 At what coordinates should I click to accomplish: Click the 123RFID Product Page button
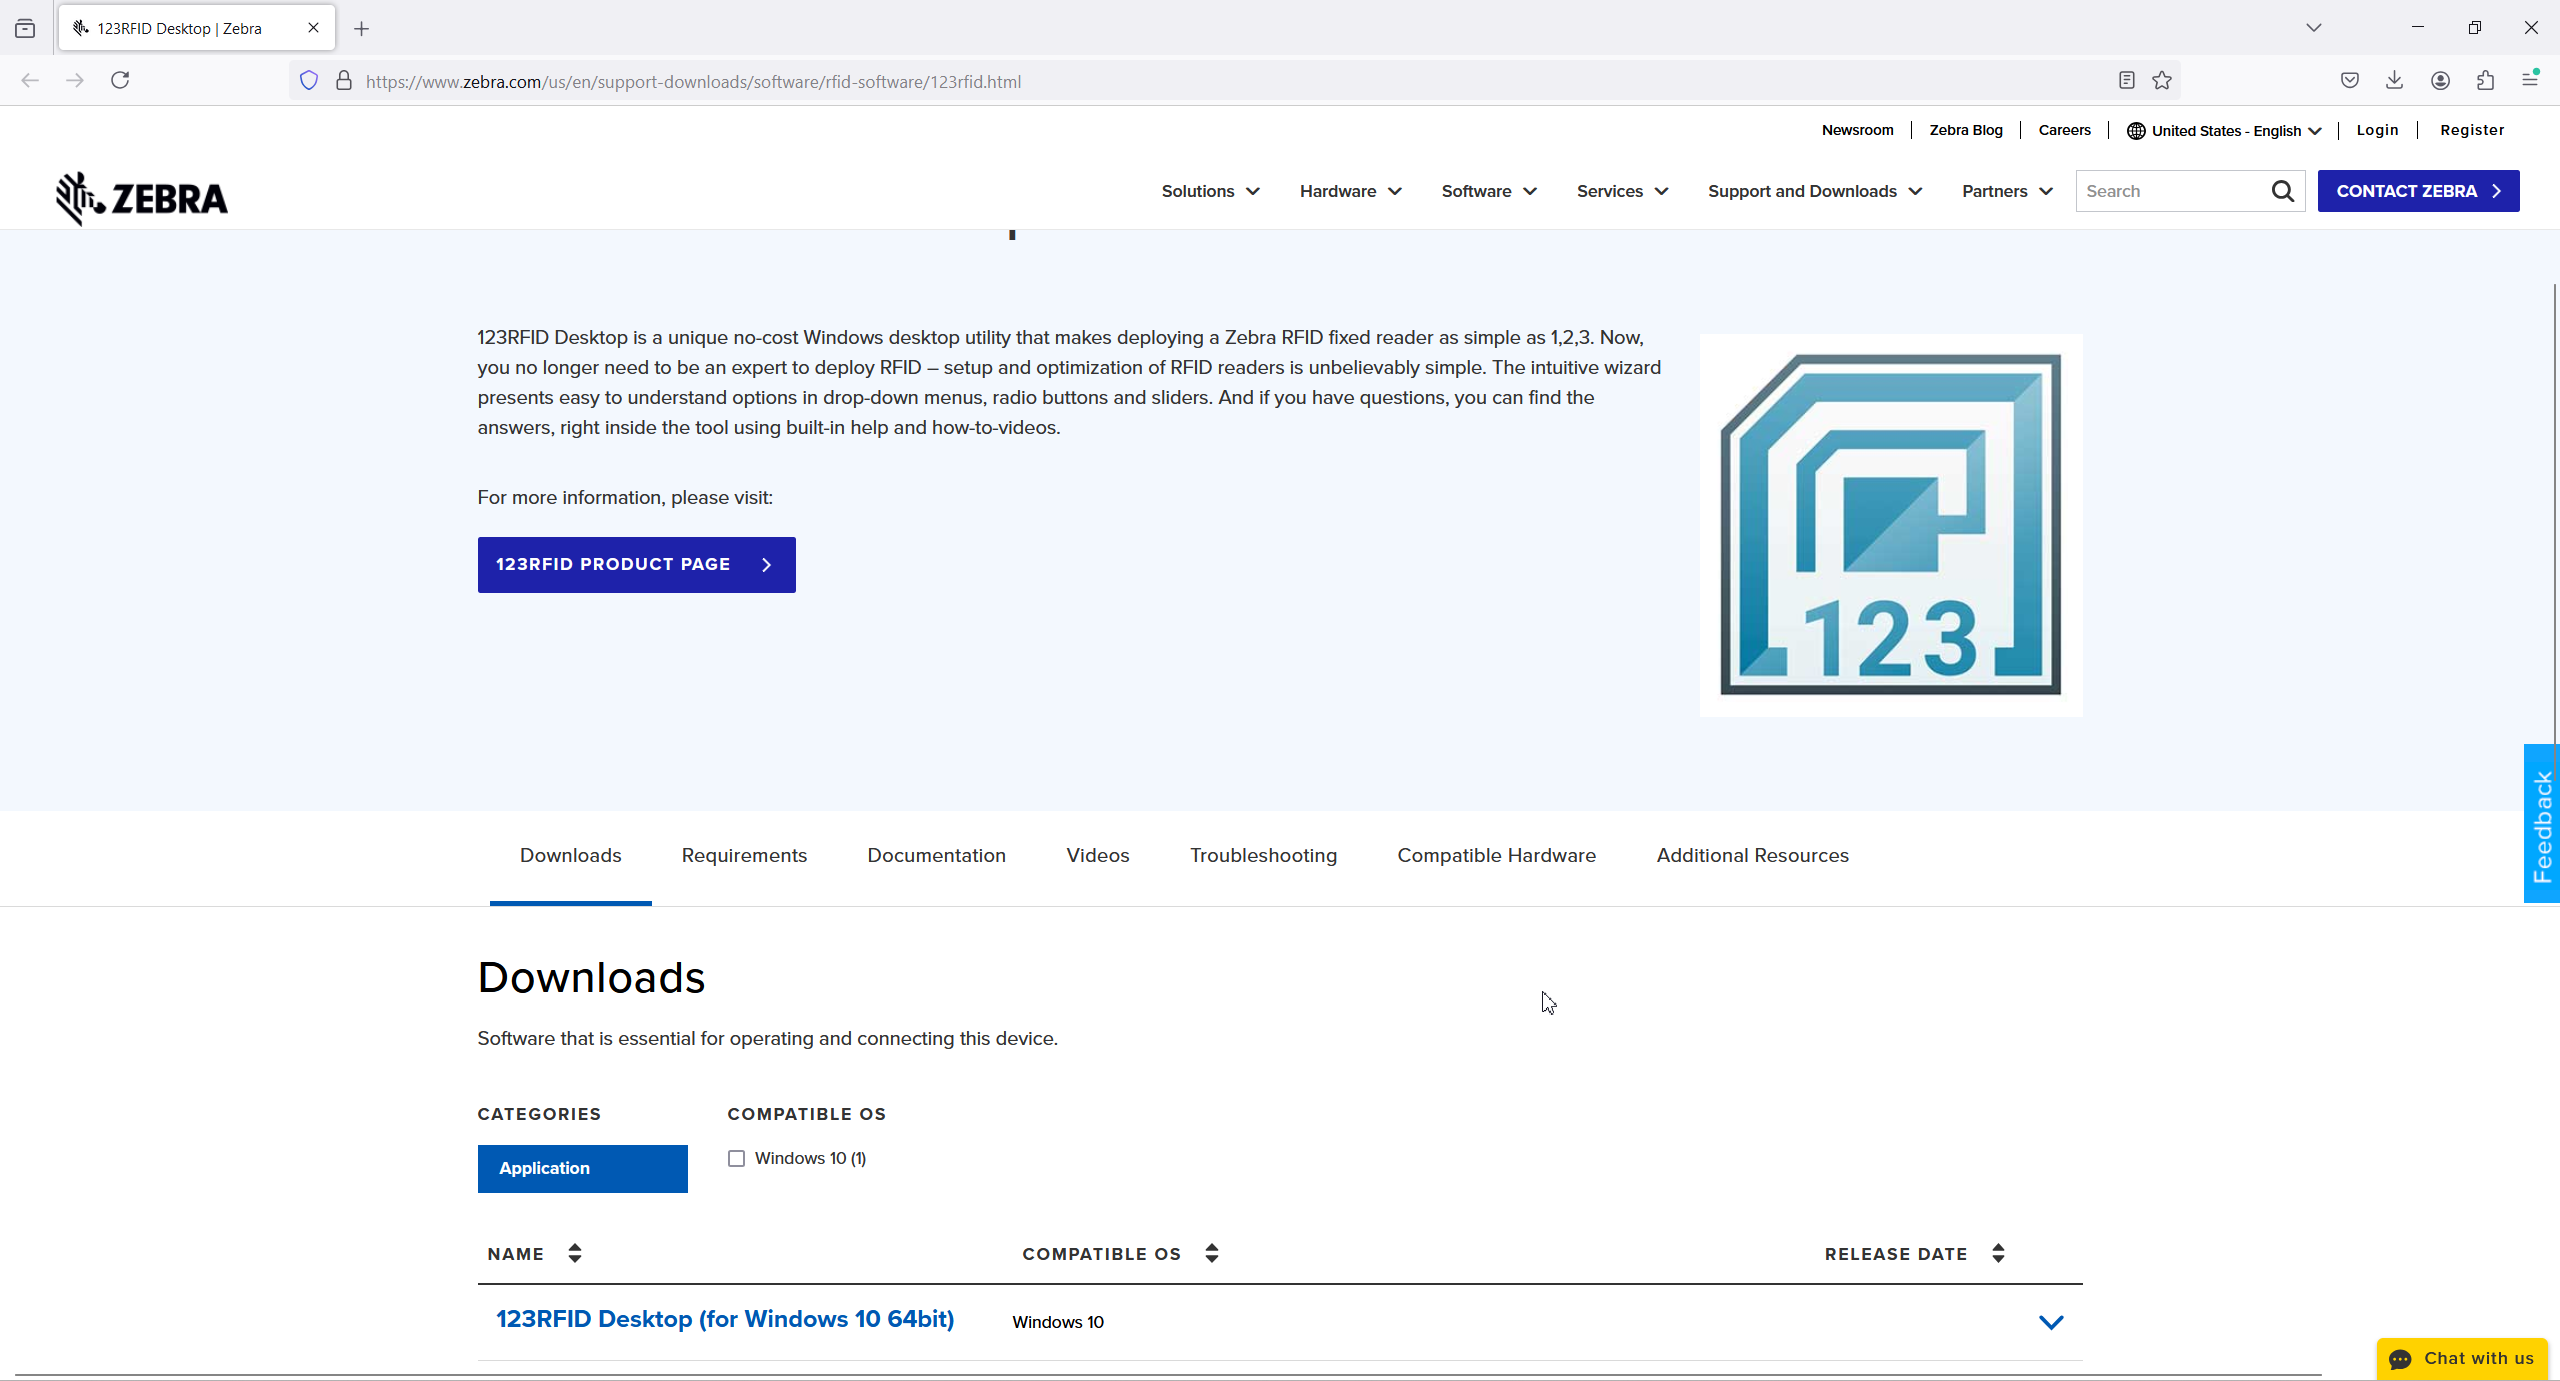(x=636, y=565)
